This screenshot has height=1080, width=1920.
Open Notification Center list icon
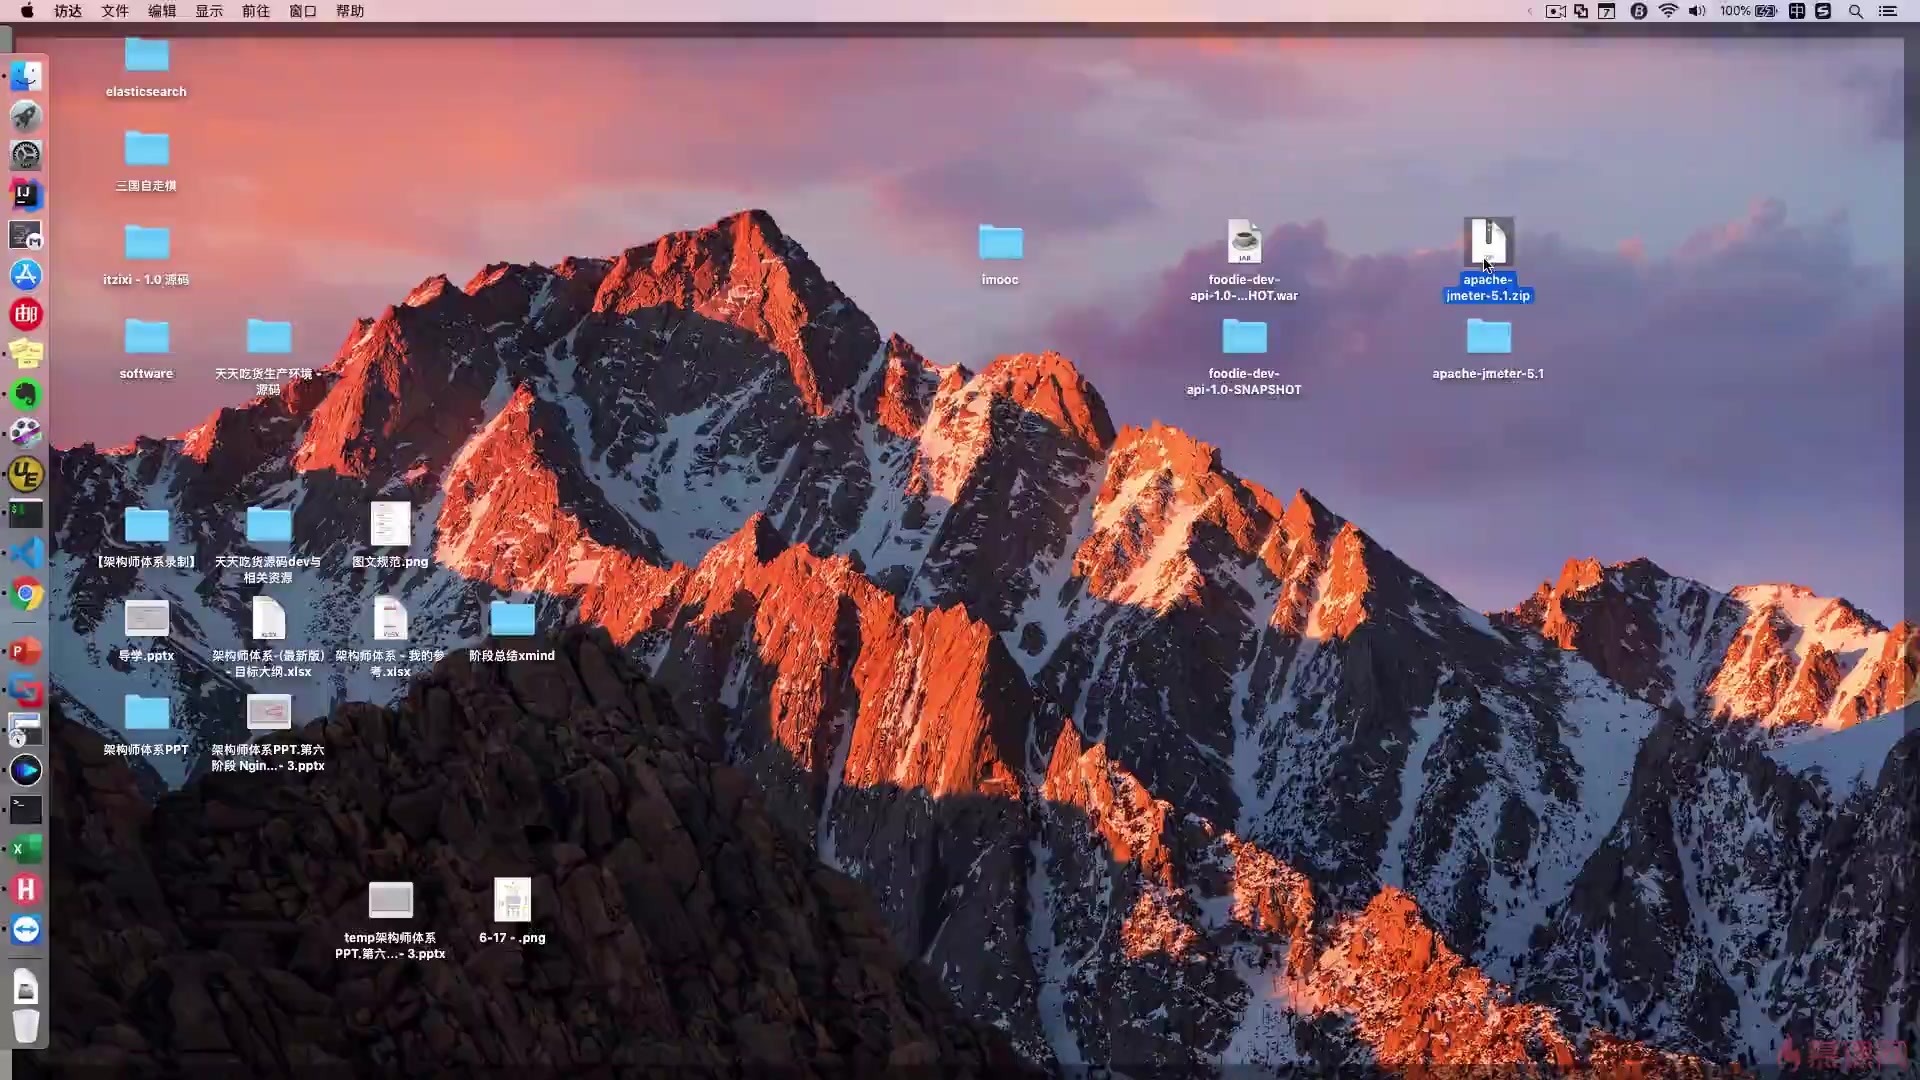[1888, 11]
